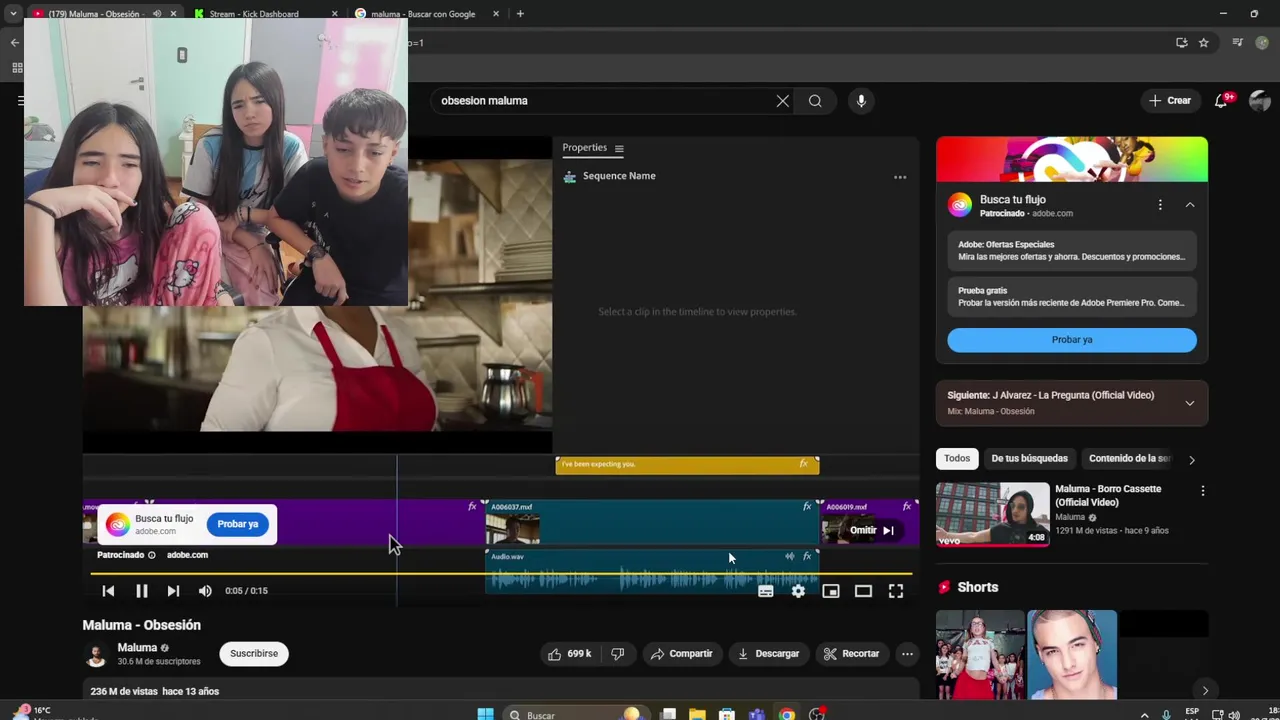Open Adobe: Ofertas Especiales link
The width and height of the screenshot is (1280, 720).
tap(1072, 251)
